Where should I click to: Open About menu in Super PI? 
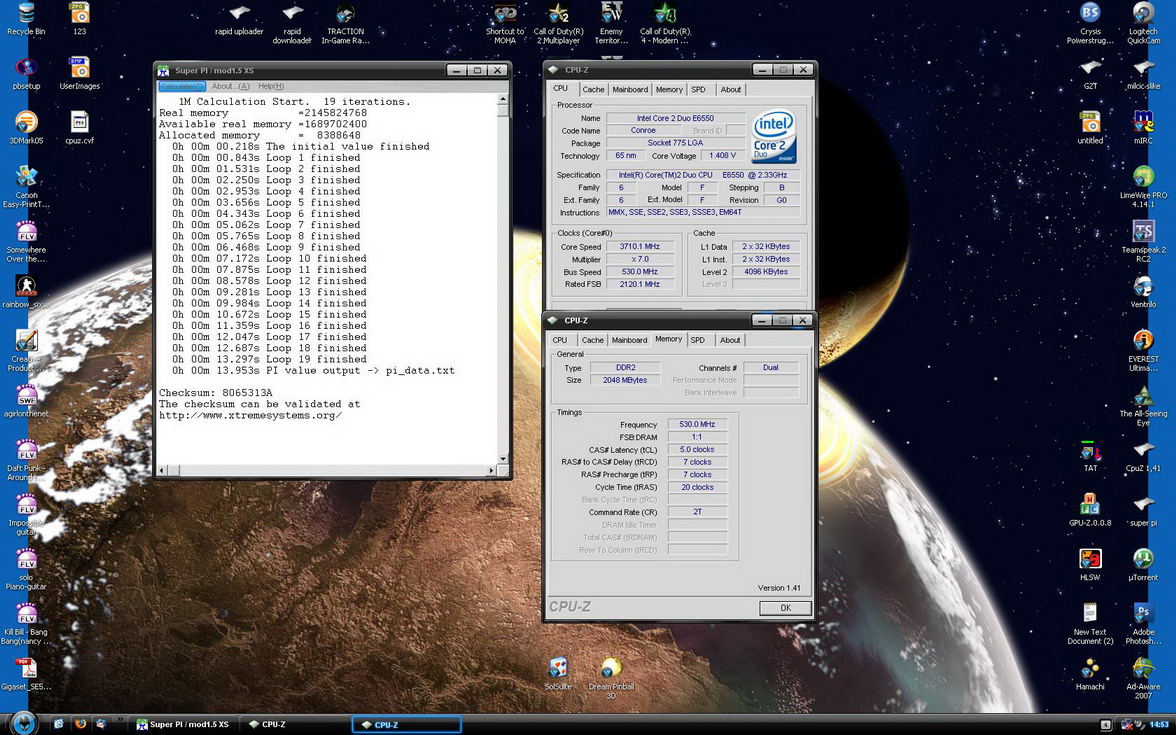(x=230, y=86)
